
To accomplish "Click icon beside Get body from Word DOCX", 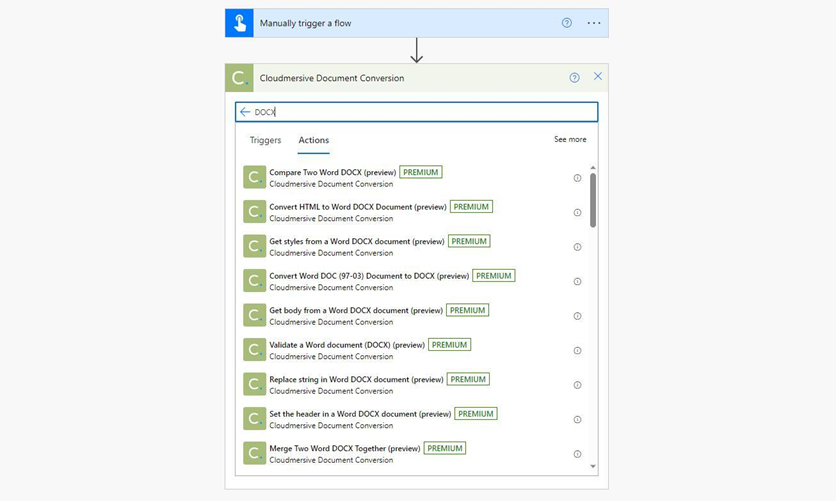I will (x=254, y=316).
